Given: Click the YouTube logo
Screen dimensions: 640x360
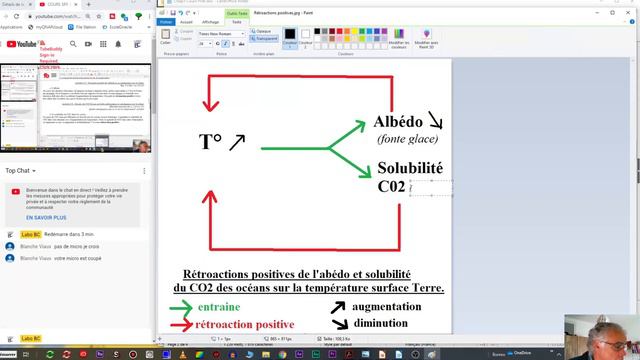Looking at the screenshot, I should 22,44.
